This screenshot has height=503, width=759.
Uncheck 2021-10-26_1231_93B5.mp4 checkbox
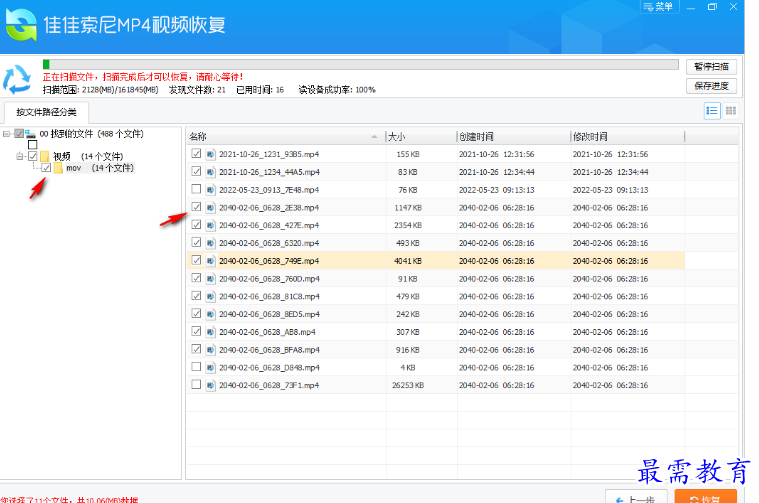[x=196, y=153]
